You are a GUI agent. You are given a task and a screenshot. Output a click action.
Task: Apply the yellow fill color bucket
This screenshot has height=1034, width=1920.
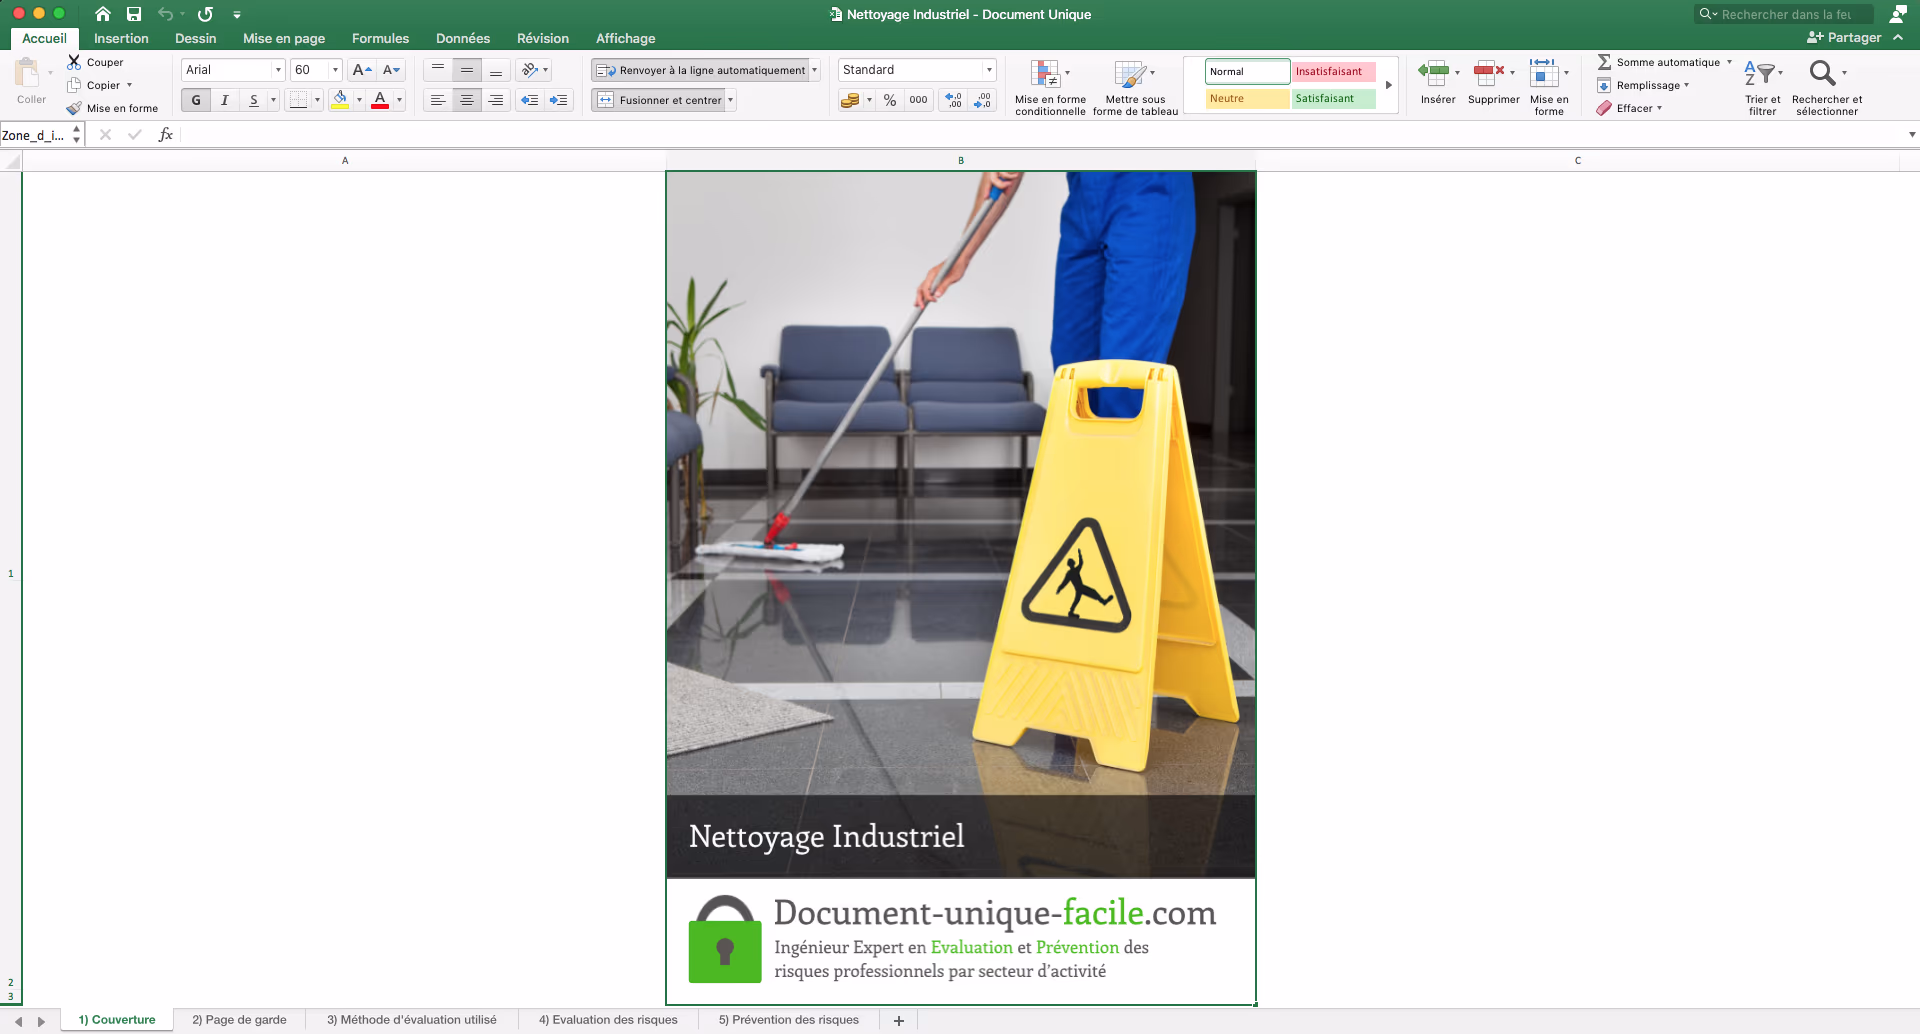pyautogui.click(x=340, y=100)
